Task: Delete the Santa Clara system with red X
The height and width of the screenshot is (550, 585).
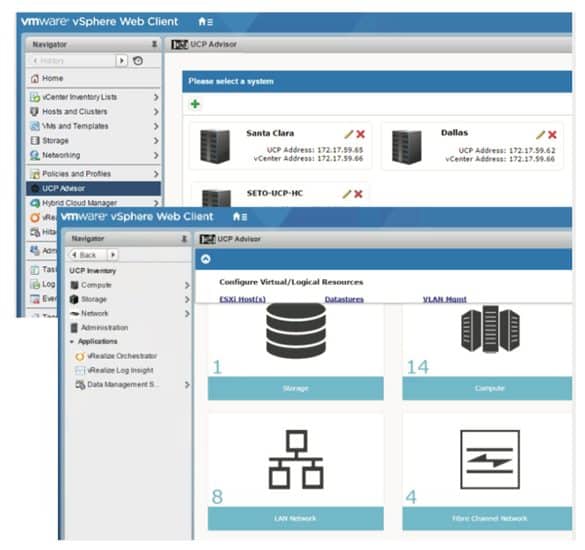Action: [360, 134]
